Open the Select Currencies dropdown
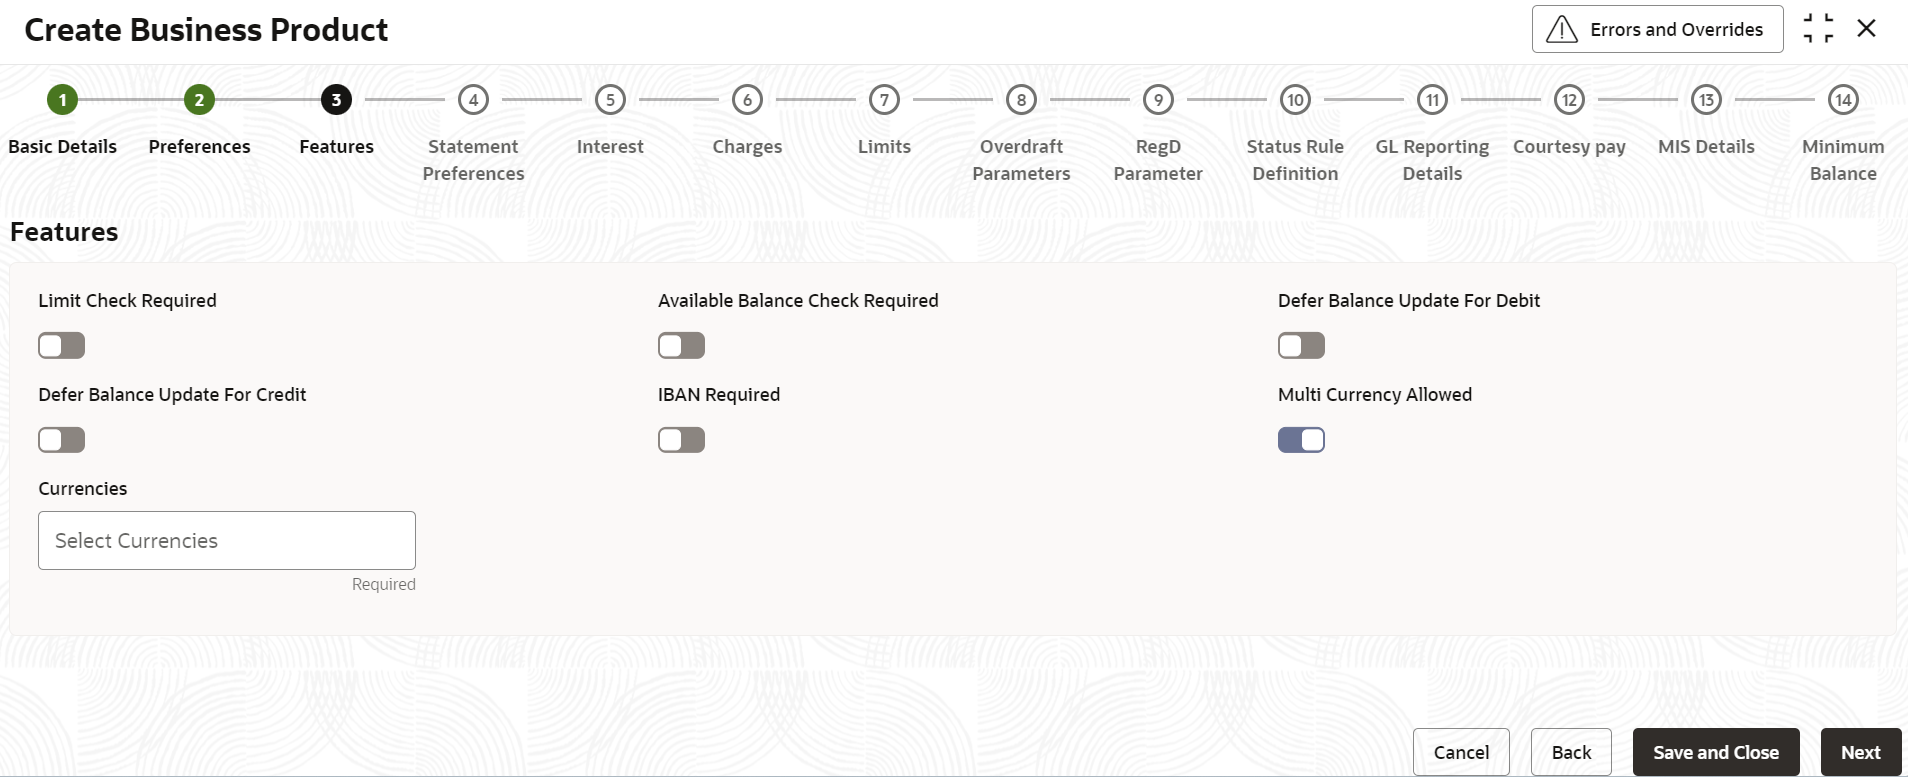 coord(227,541)
